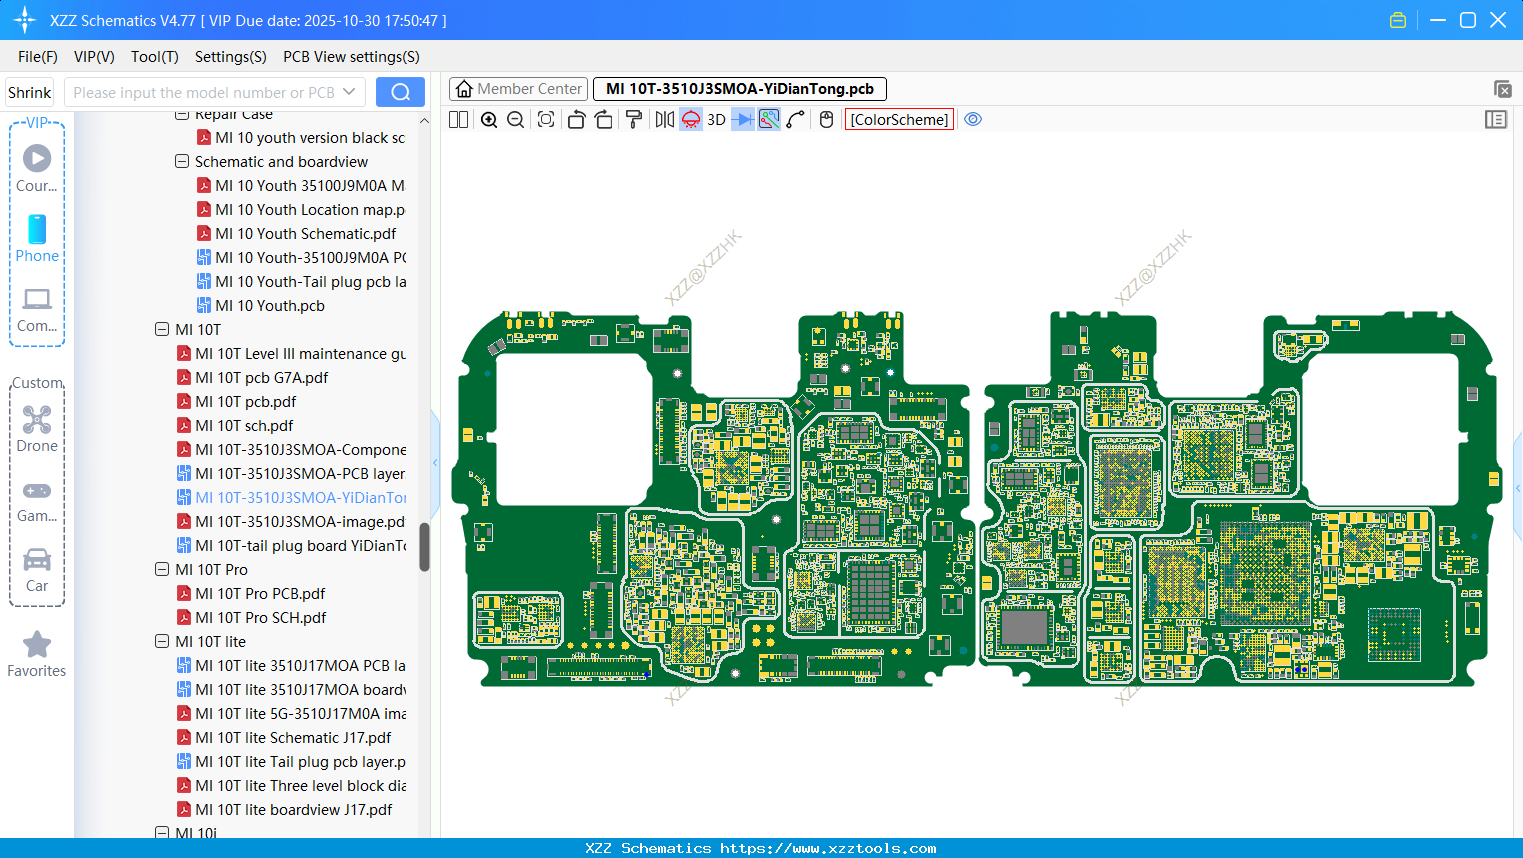
Task: Select the zoom in magnifier tool
Action: click(489, 119)
